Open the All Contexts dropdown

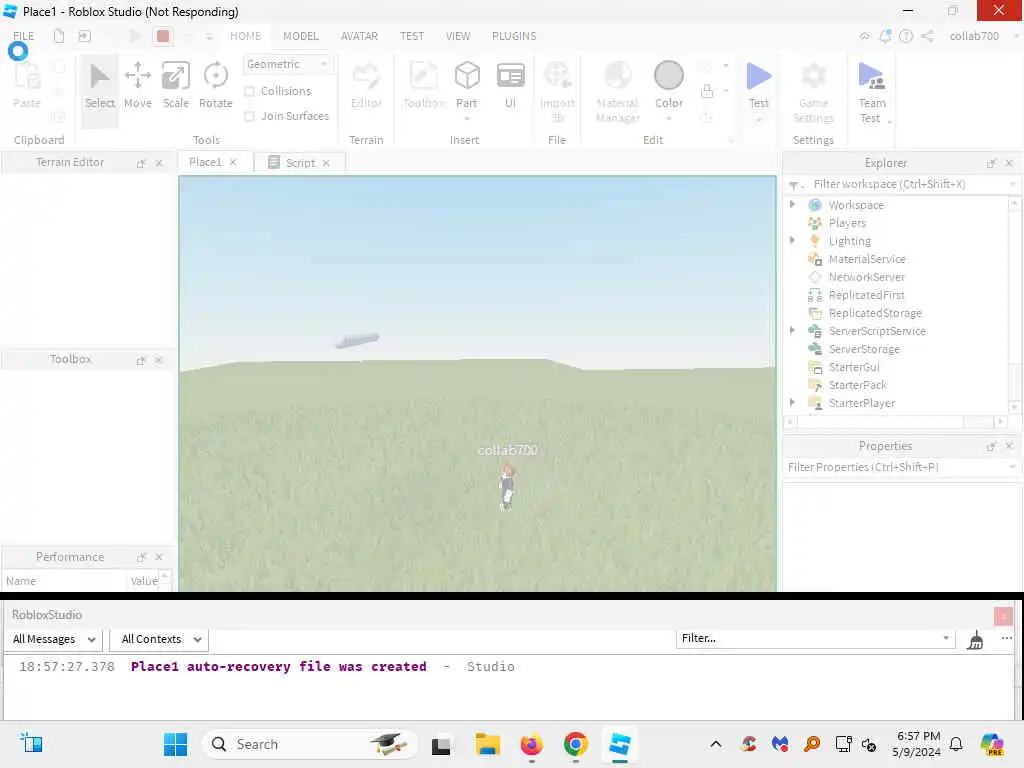(161, 639)
